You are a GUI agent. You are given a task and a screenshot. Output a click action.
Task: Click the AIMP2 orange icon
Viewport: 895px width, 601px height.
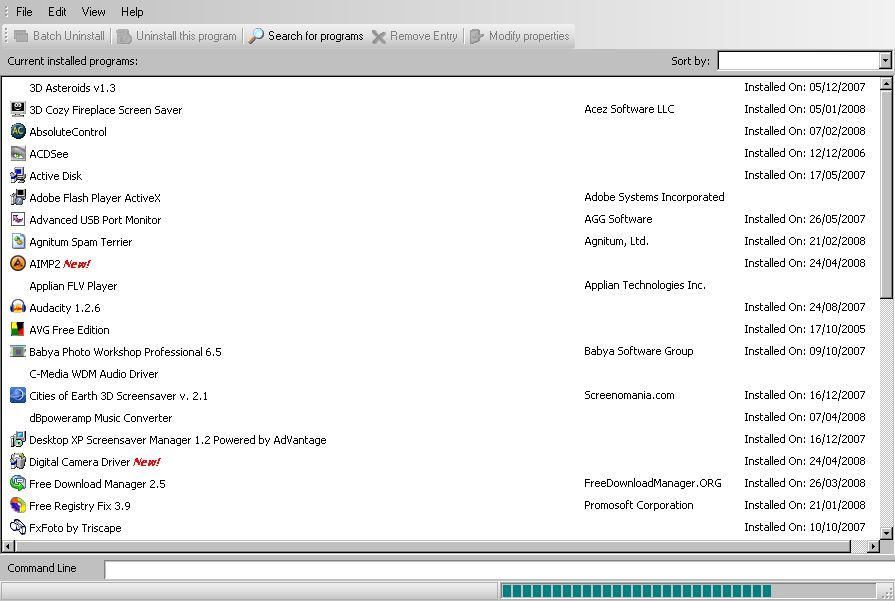pos(18,263)
